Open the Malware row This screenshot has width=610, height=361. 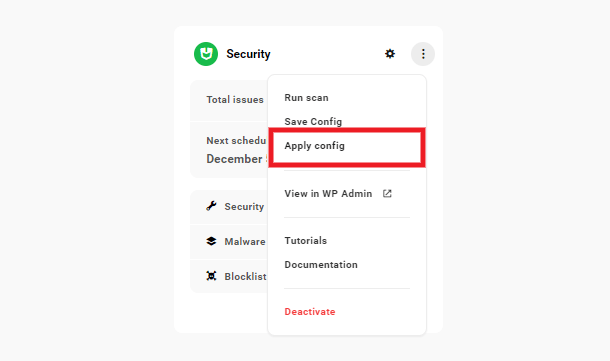pos(229,242)
